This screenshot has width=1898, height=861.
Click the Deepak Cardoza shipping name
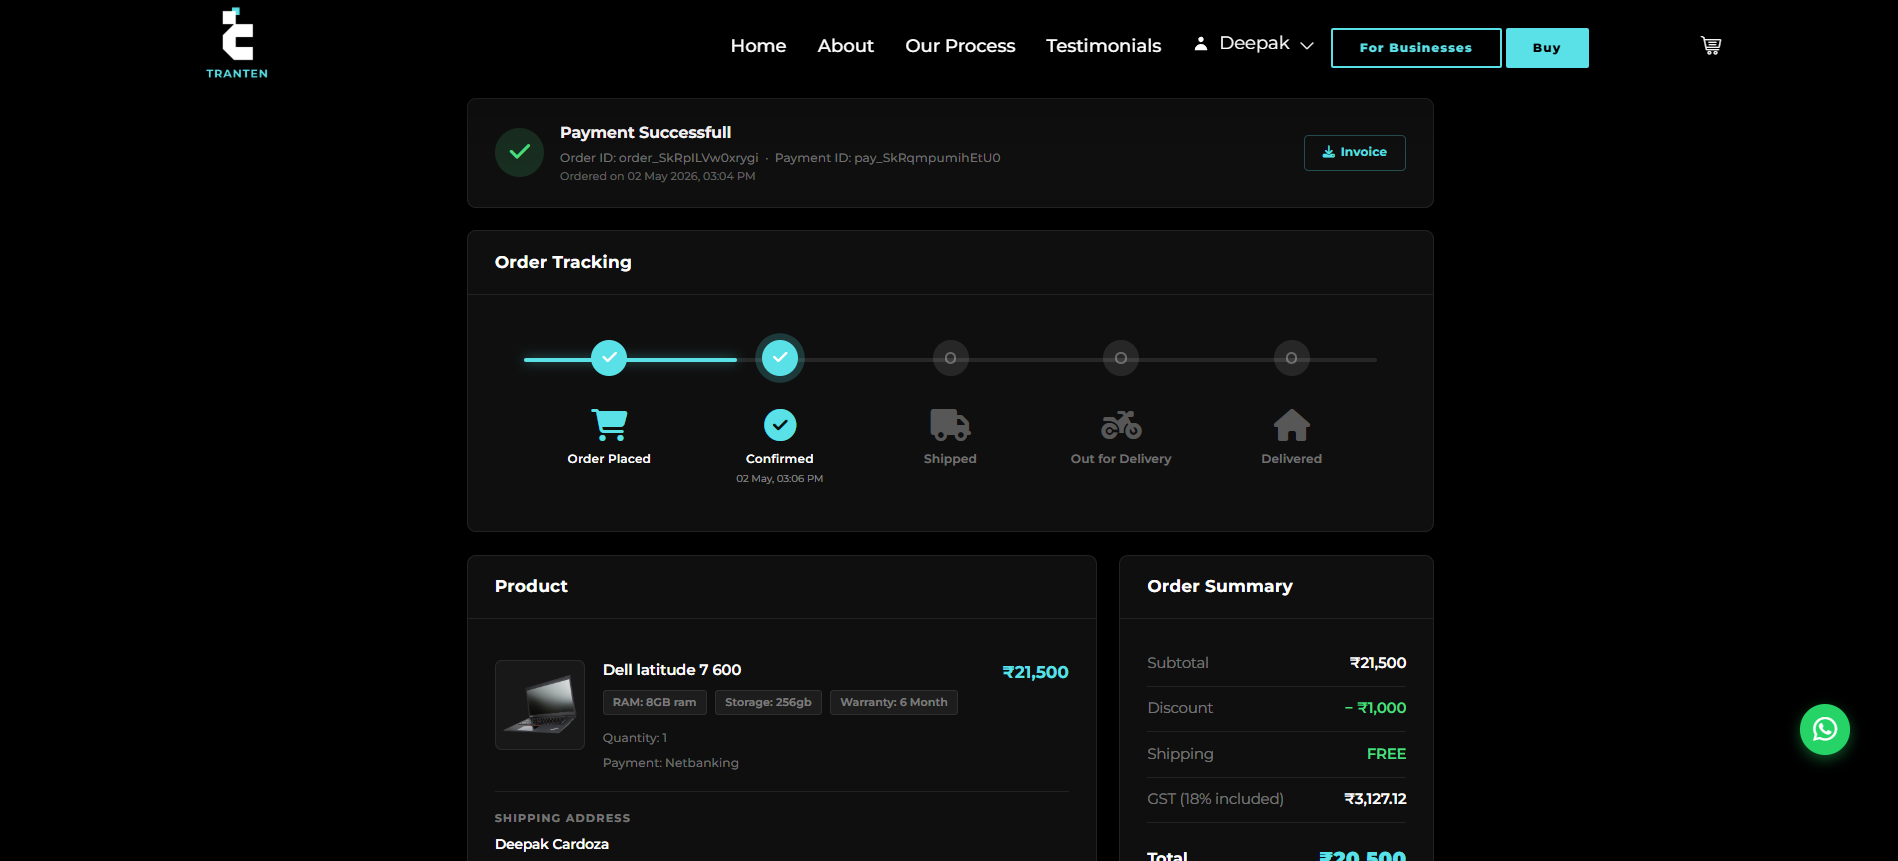tap(552, 844)
